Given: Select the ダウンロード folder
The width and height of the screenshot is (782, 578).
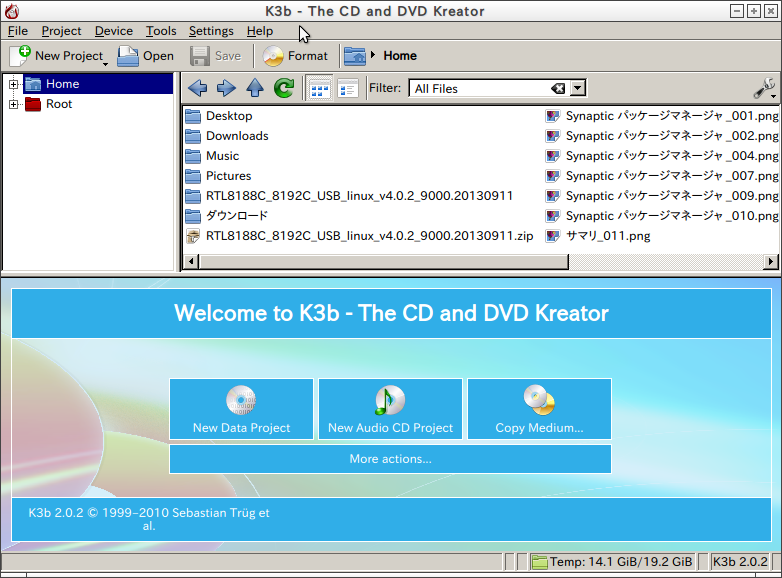Looking at the screenshot, I should click(x=227, y=215).
